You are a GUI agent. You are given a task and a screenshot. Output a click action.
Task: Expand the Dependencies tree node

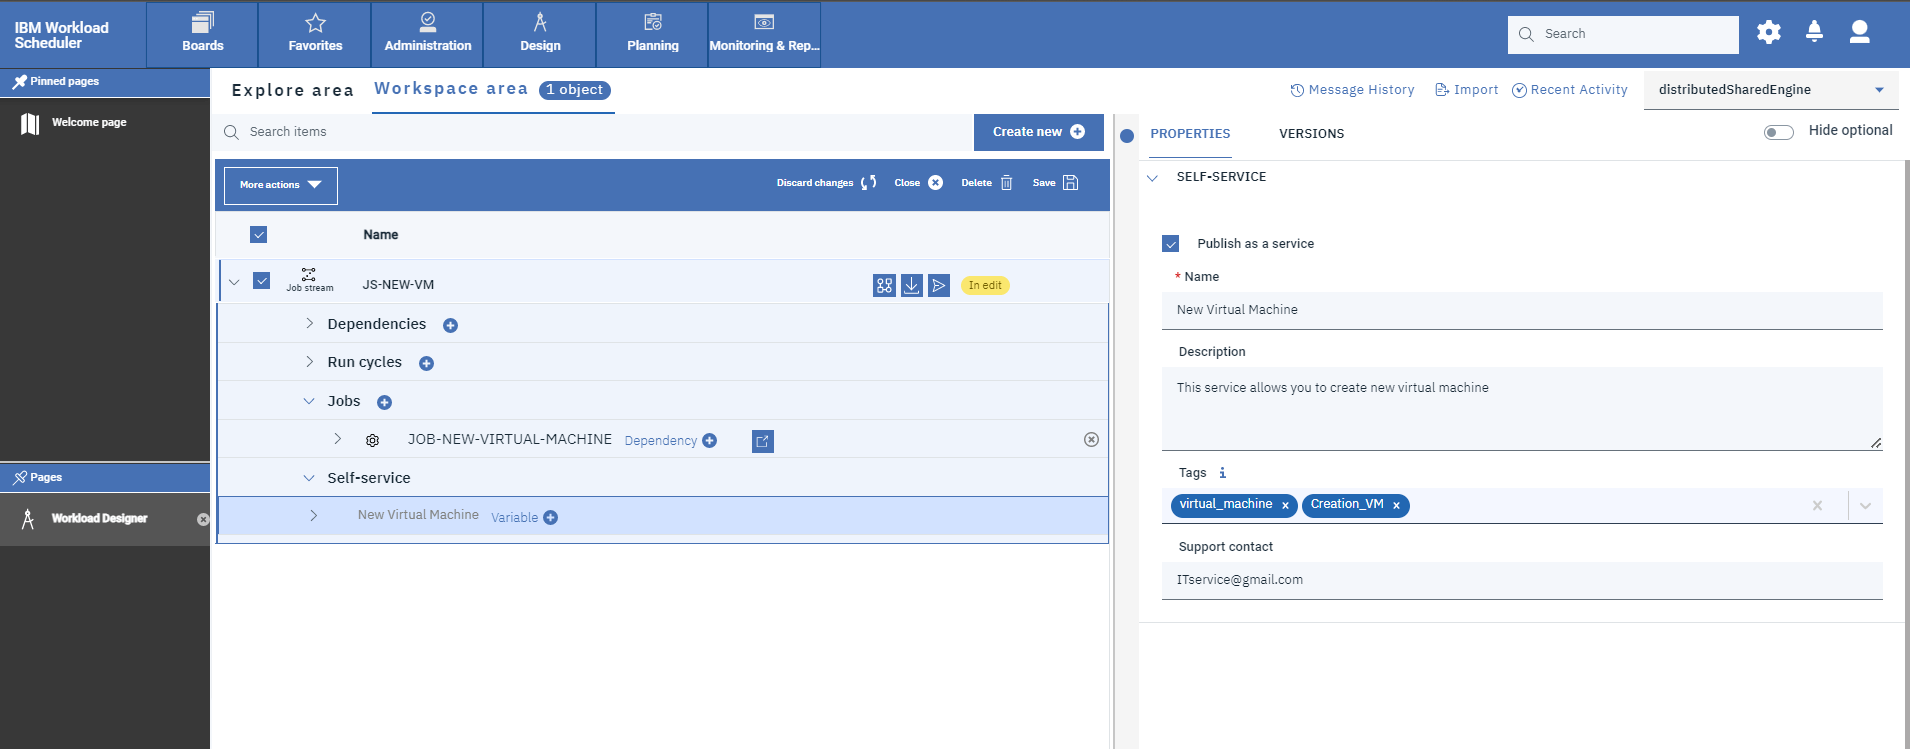point(310,324)
